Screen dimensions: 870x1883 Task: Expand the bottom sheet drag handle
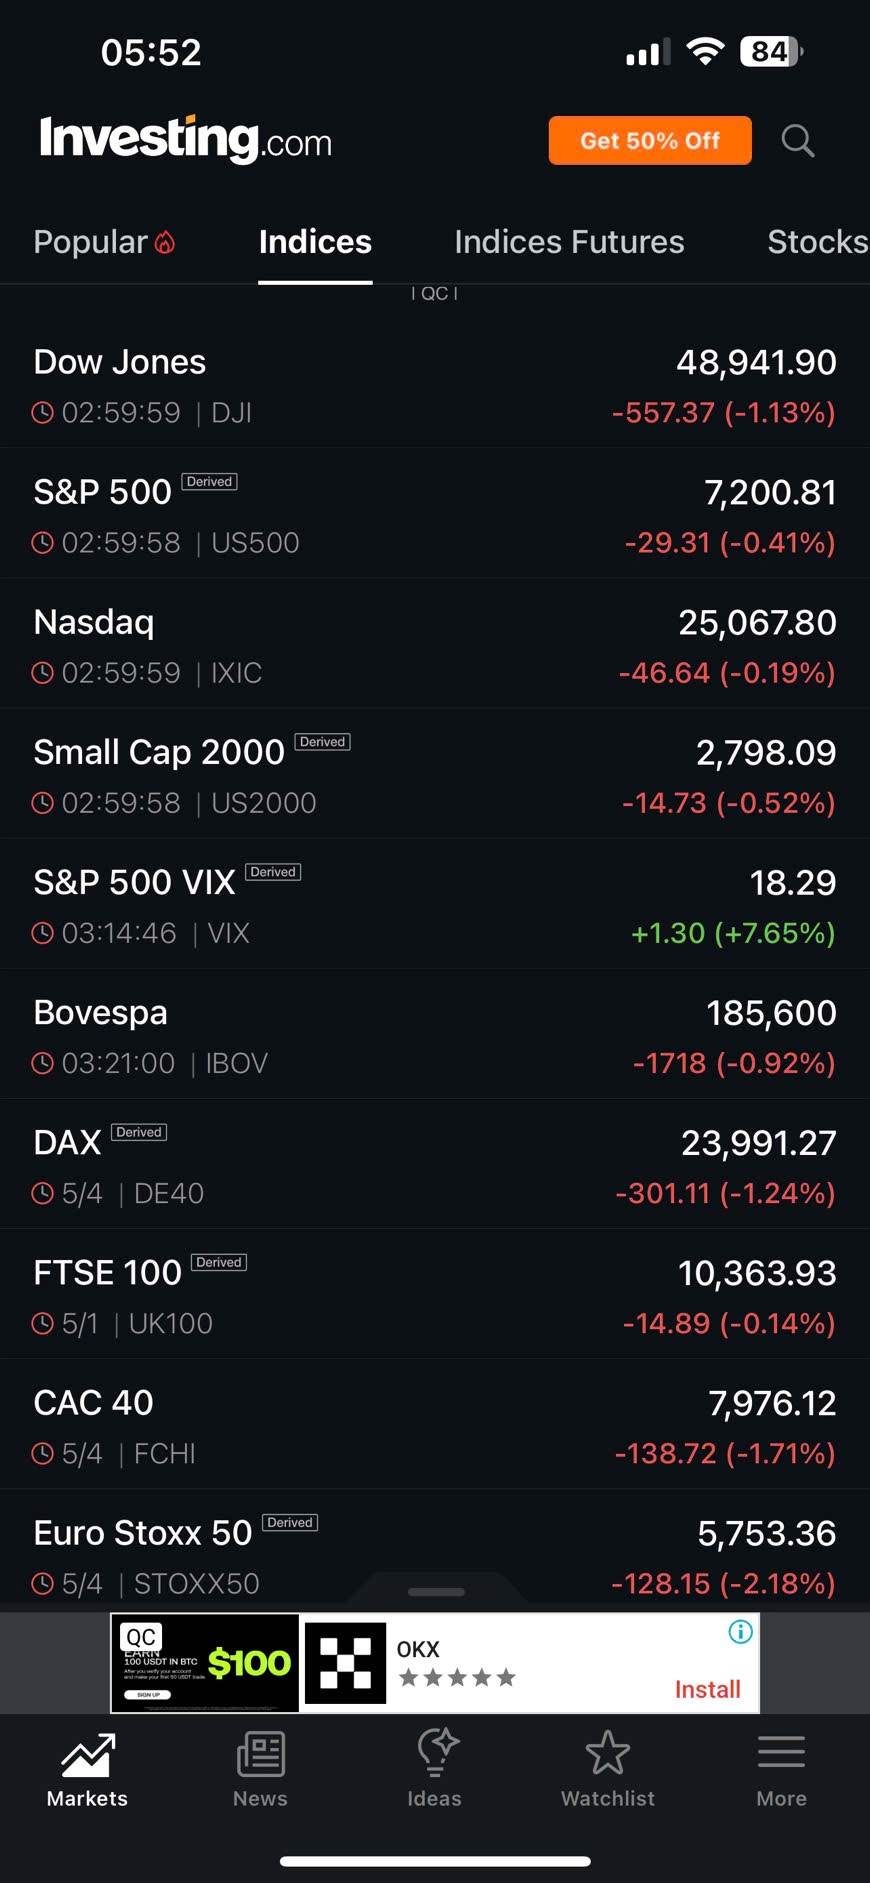click(436, 1591)
